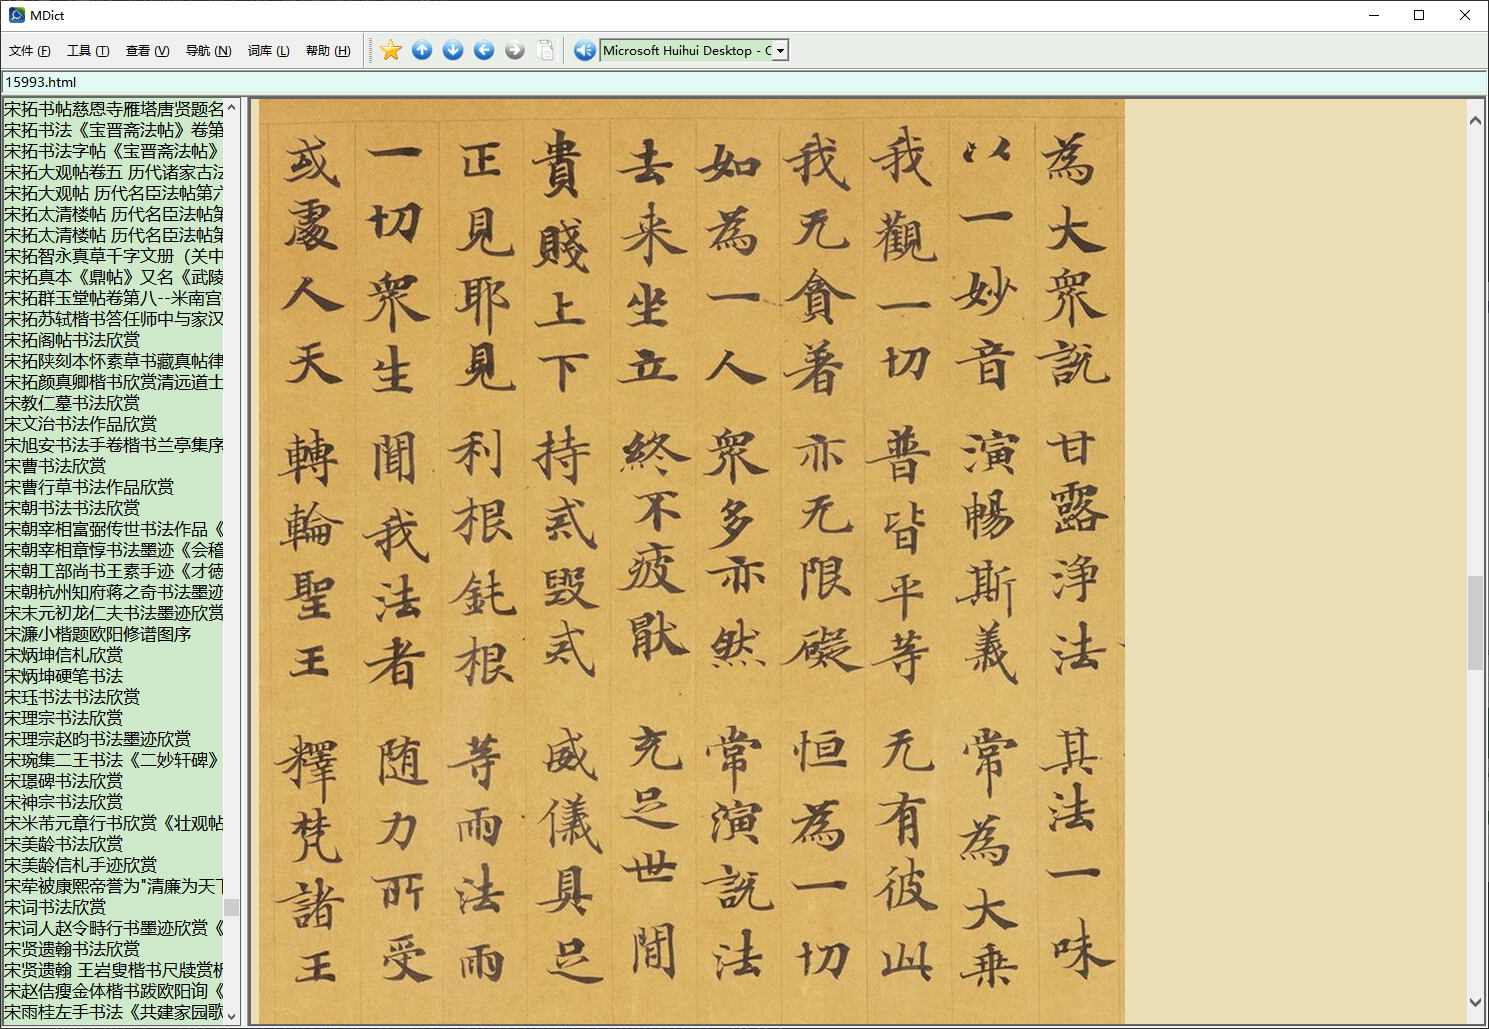
Task: Navigate forward with grey right arrow icon
Action: pyautogui.click(x=515, y=50)
